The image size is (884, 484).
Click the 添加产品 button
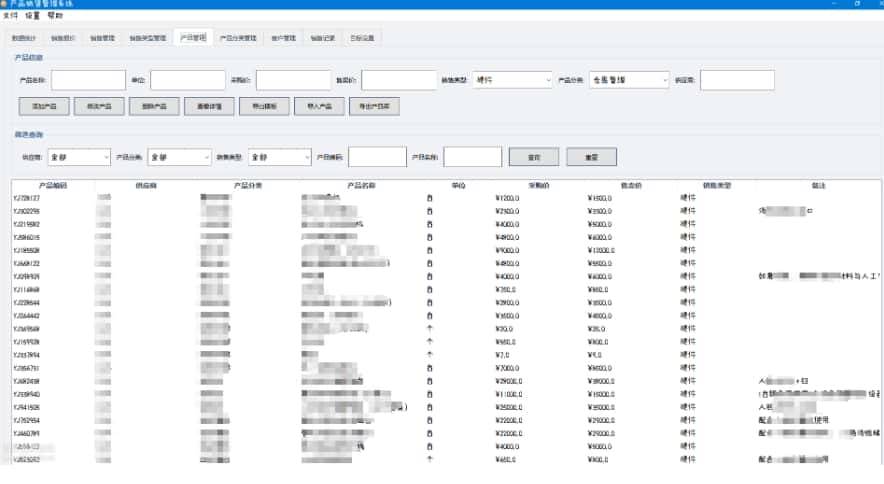(44, 105)
